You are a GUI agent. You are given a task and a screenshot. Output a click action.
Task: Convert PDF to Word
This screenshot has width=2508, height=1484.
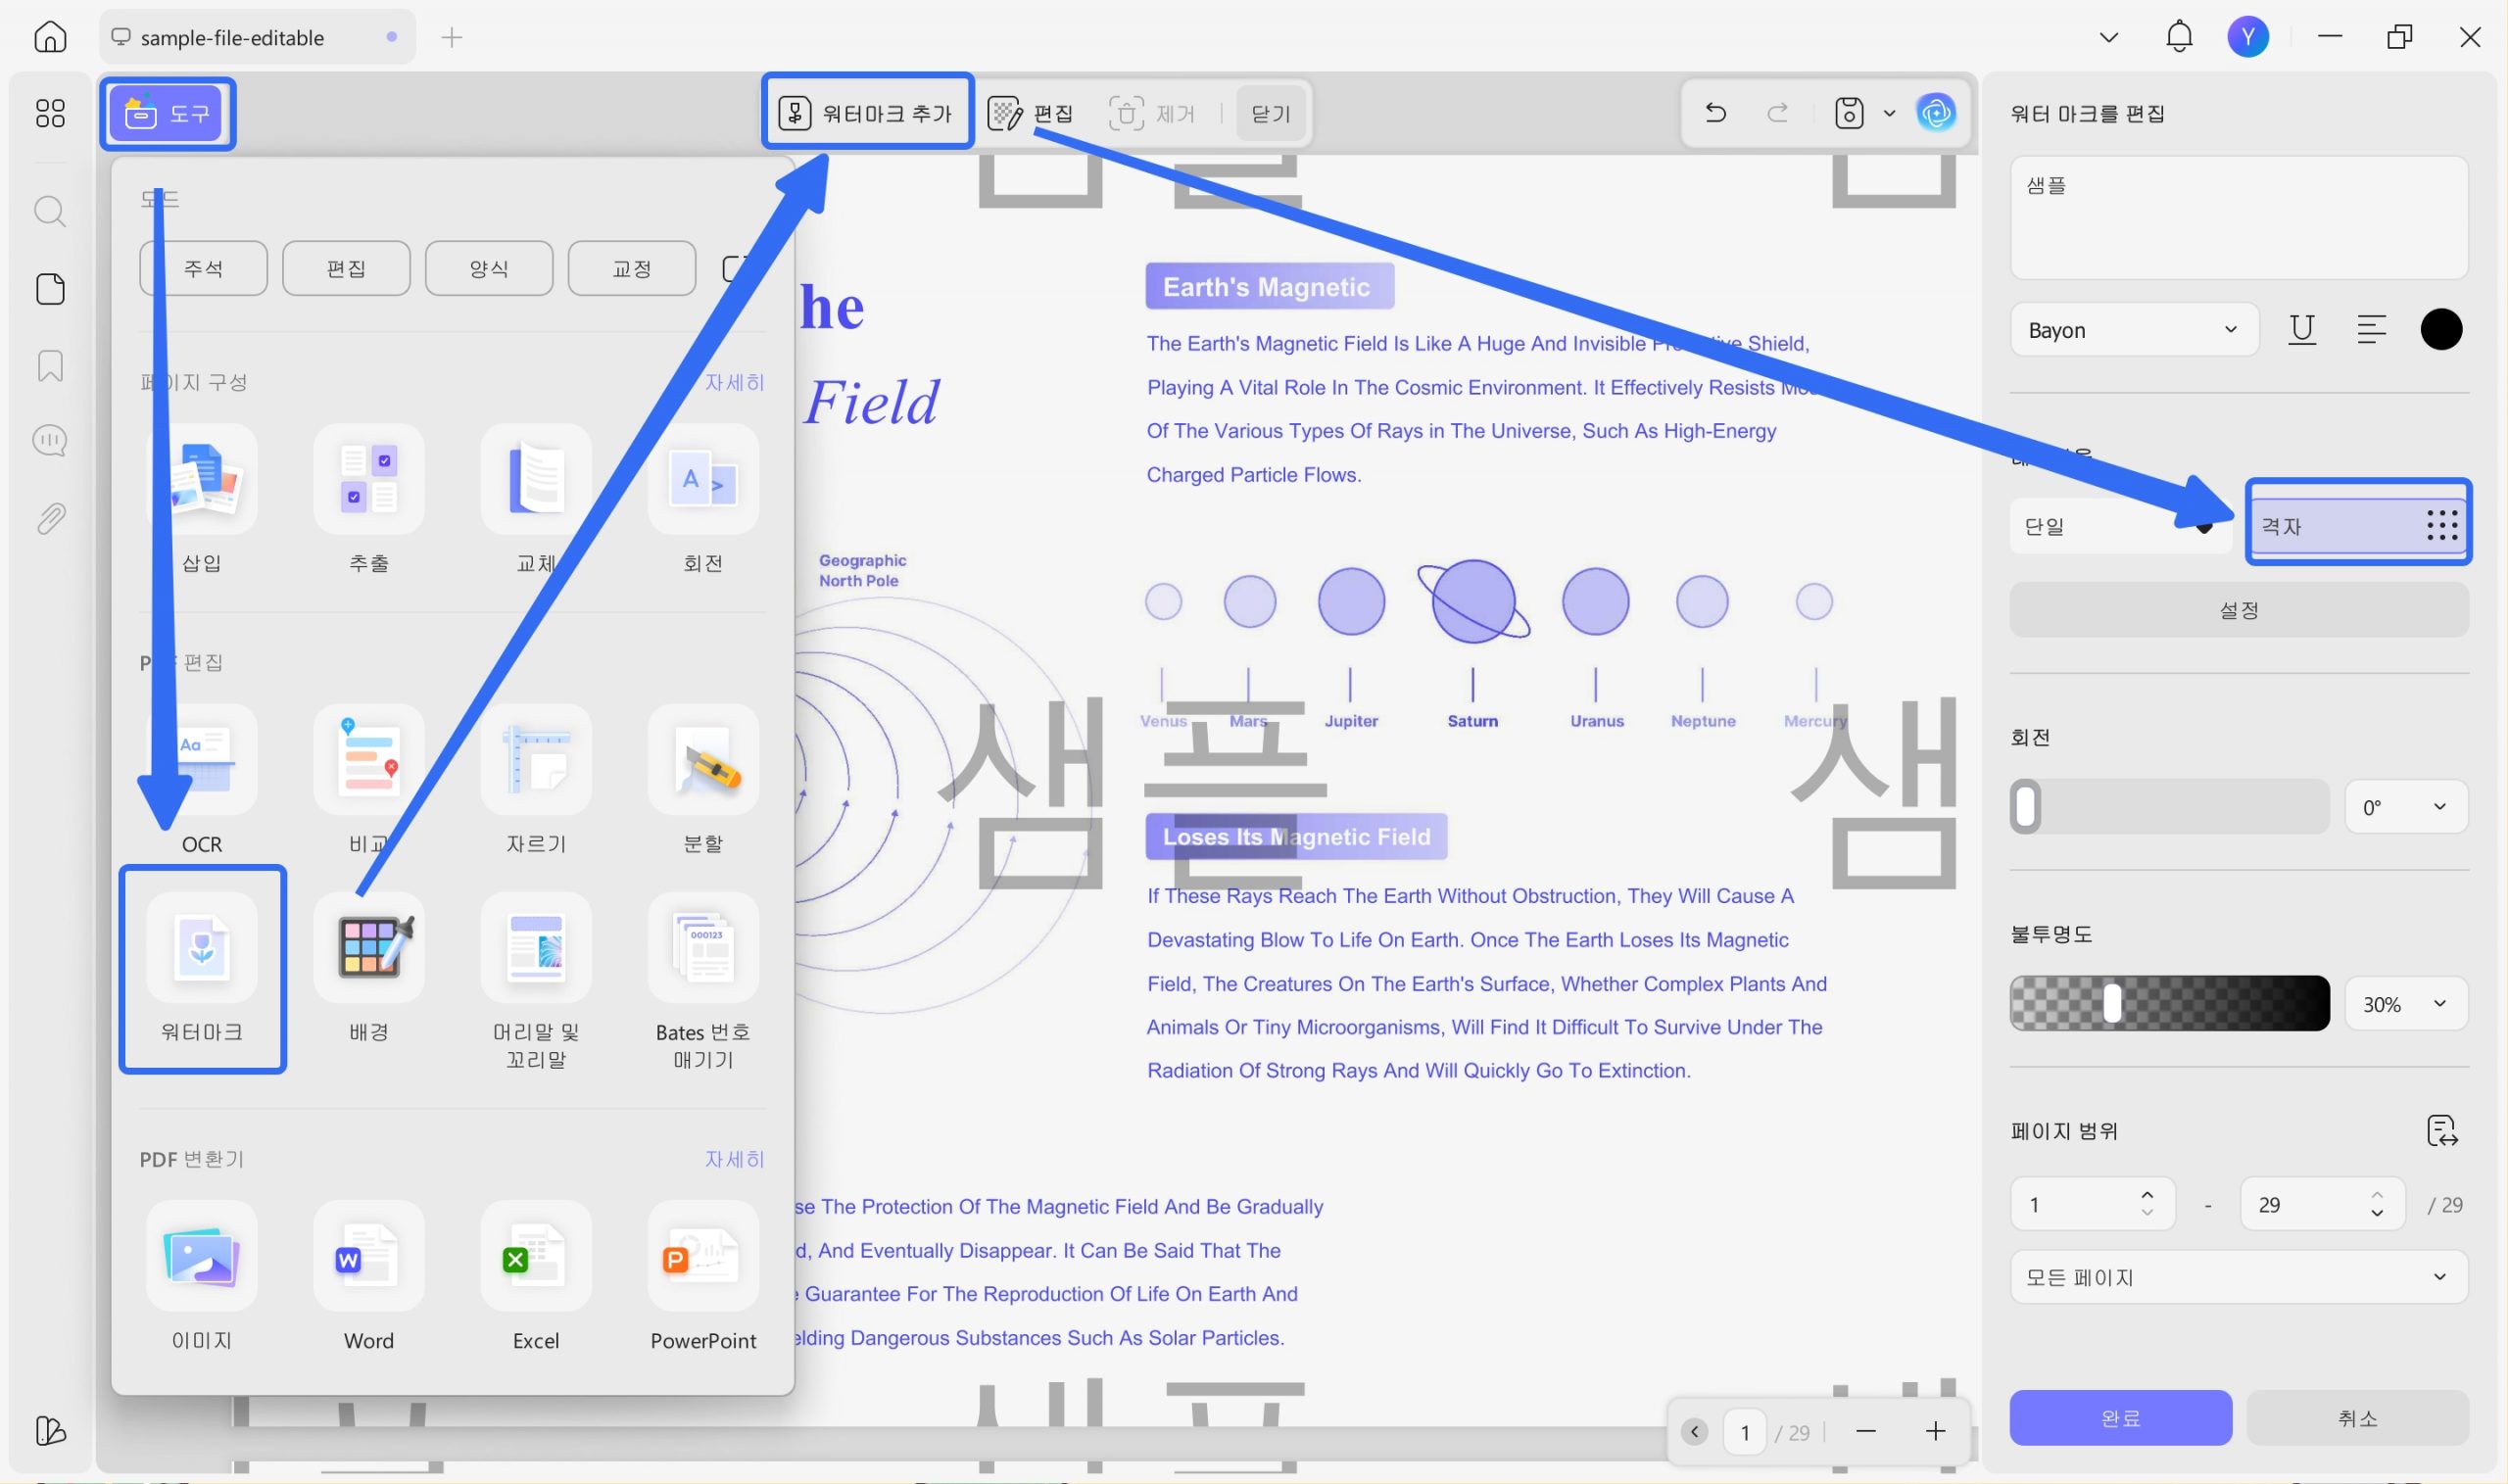coord(369,1277)
